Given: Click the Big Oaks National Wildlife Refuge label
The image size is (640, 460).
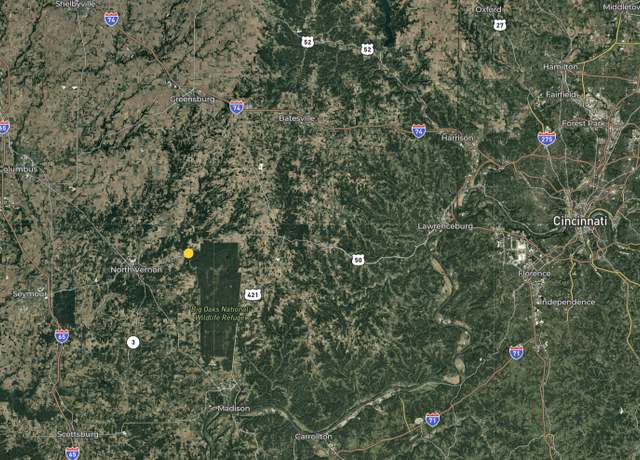Looking at the screenshot, I should coord(220,313).
